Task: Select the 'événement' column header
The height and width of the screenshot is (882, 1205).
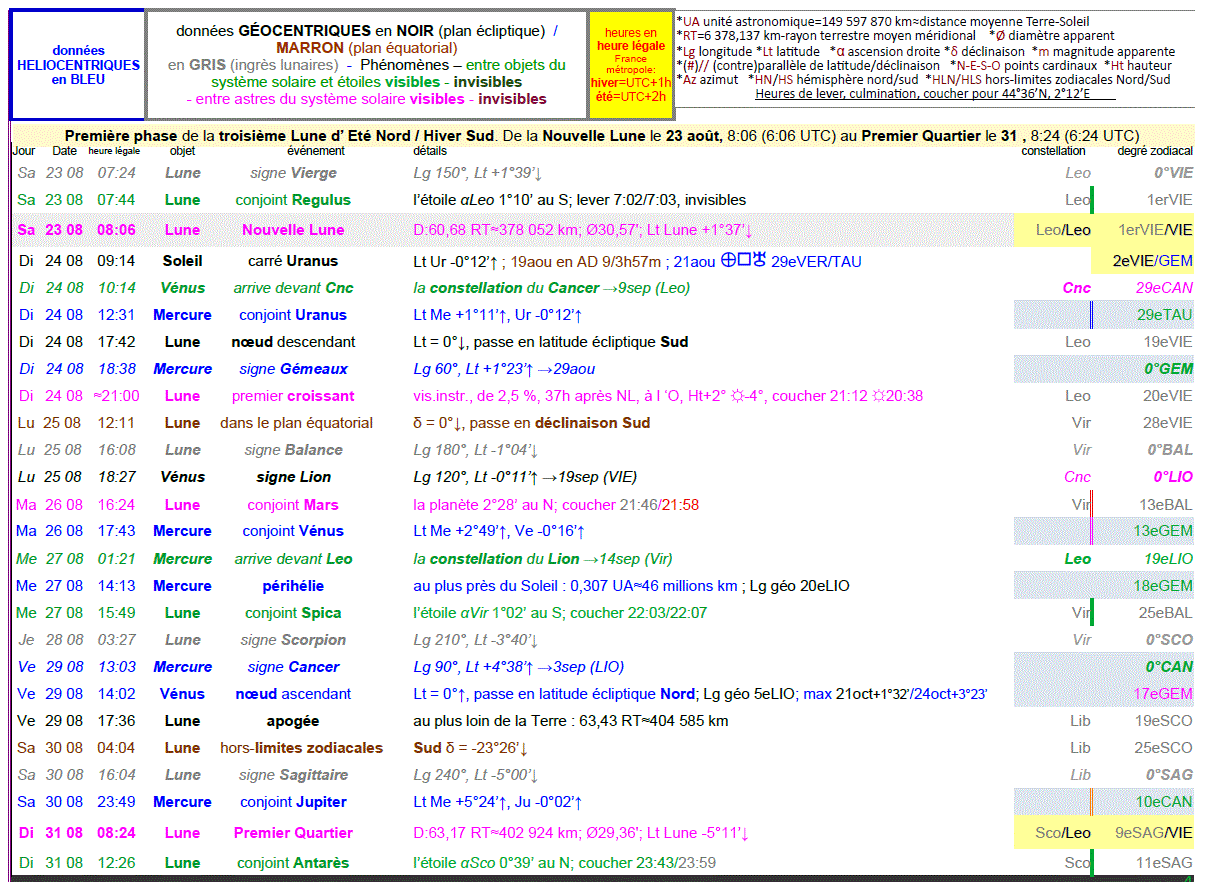Action: [x=315, y=151]
